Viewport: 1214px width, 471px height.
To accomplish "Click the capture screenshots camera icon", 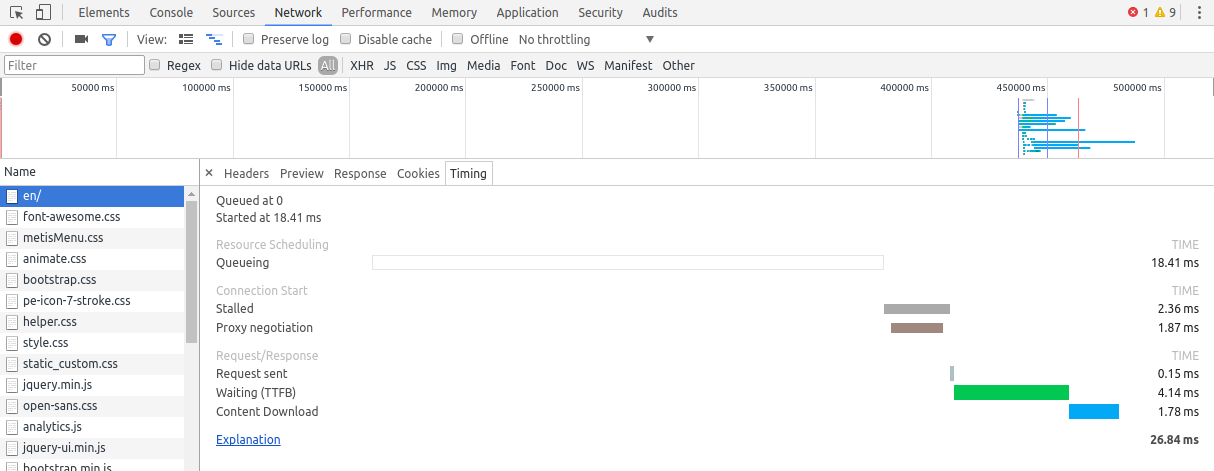I will 81,39.
